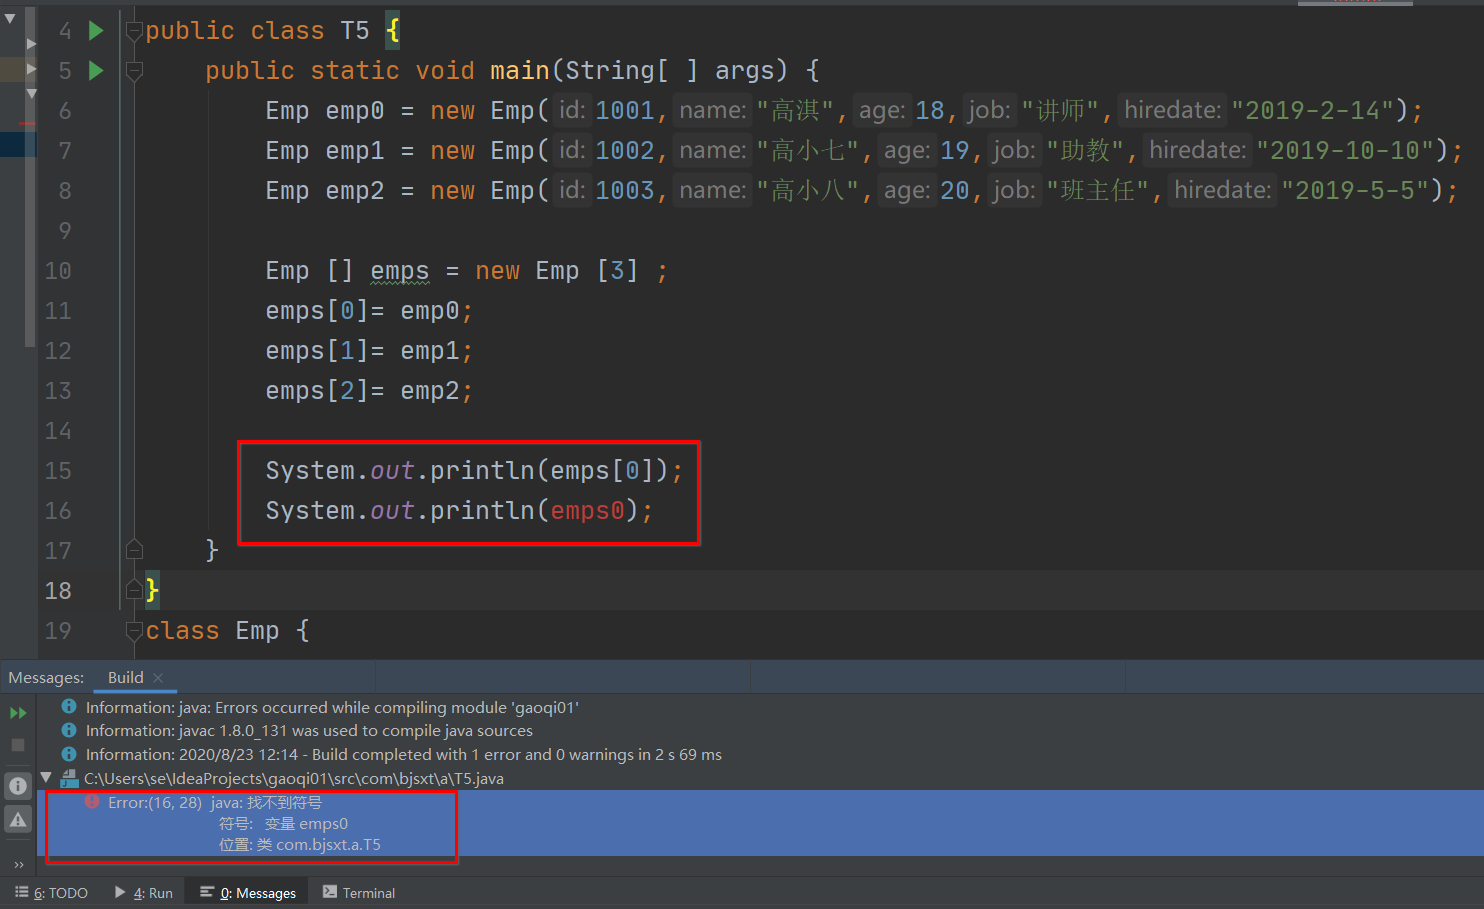Viewport: 1484px width, 909px height.
Task: Click the Messages icon in bottom bar
Action: (207, 892)
